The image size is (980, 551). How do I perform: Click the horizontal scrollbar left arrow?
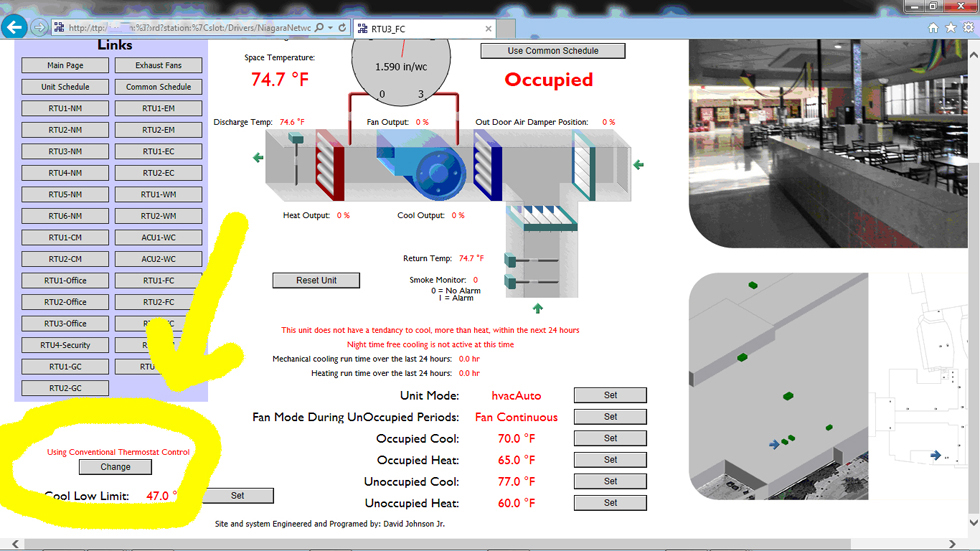point(15,544)
